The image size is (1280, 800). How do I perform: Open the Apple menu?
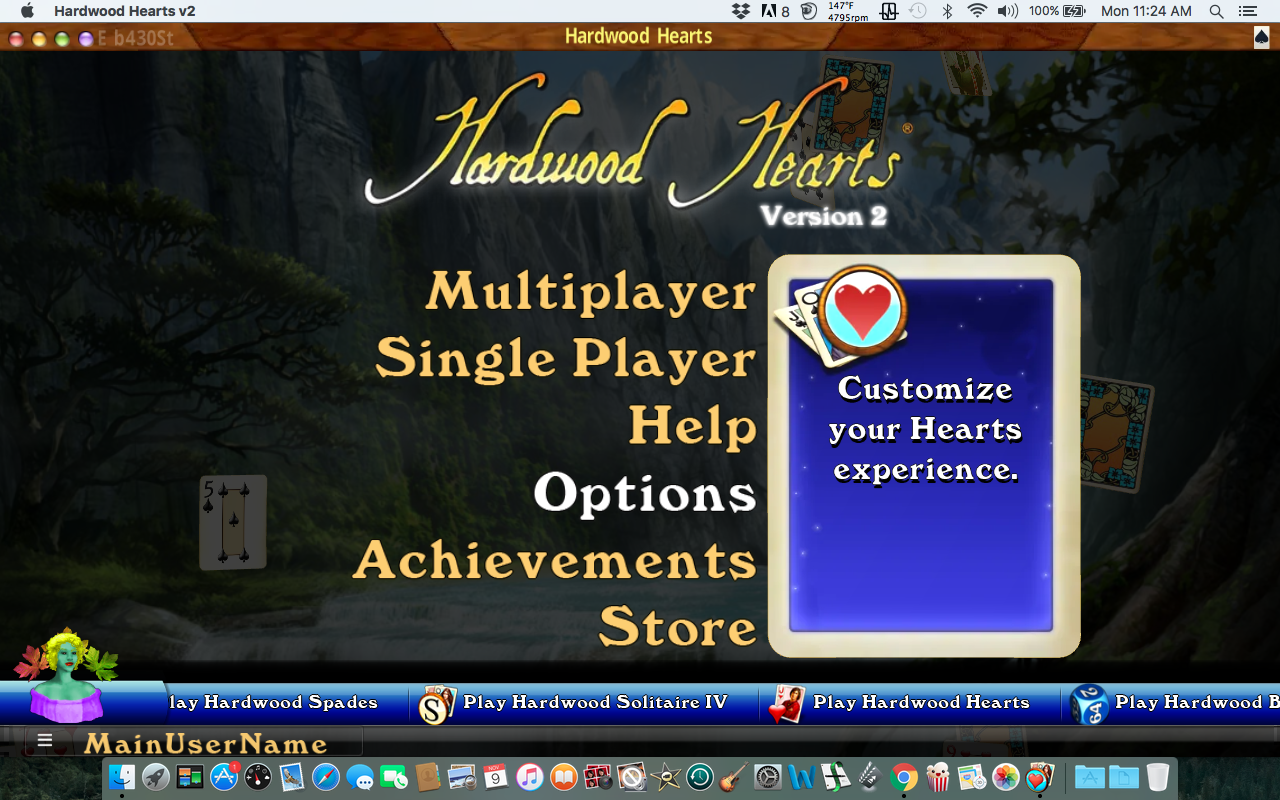click(27, 11)
